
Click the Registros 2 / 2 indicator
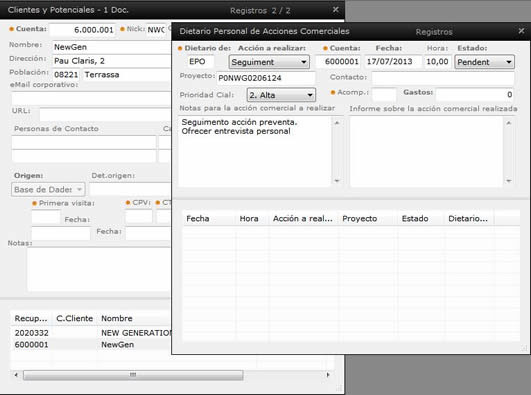click(260, 11)
